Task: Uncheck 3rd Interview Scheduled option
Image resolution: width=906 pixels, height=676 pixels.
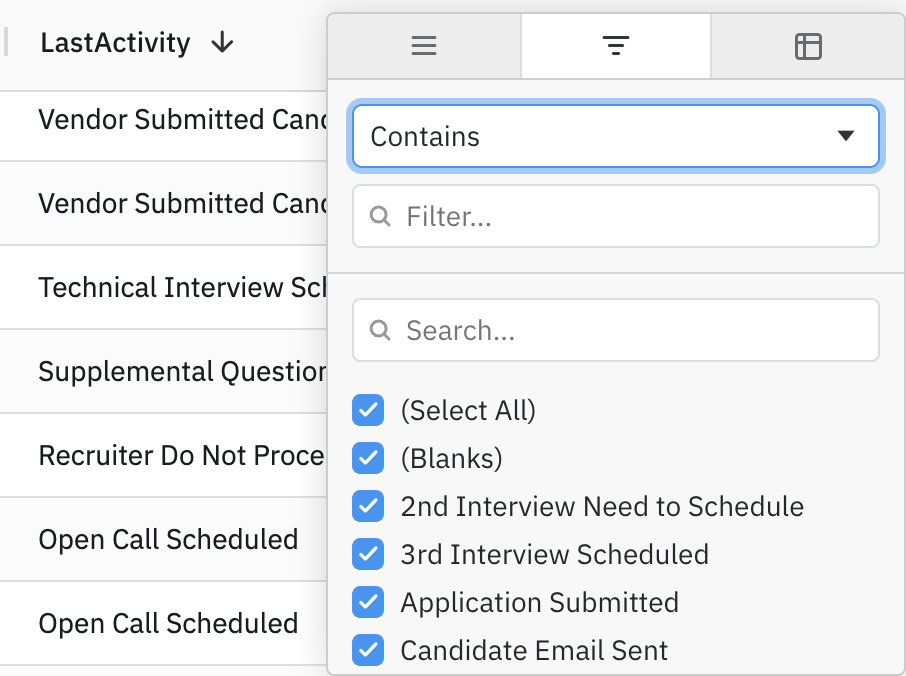Action: 368,554
